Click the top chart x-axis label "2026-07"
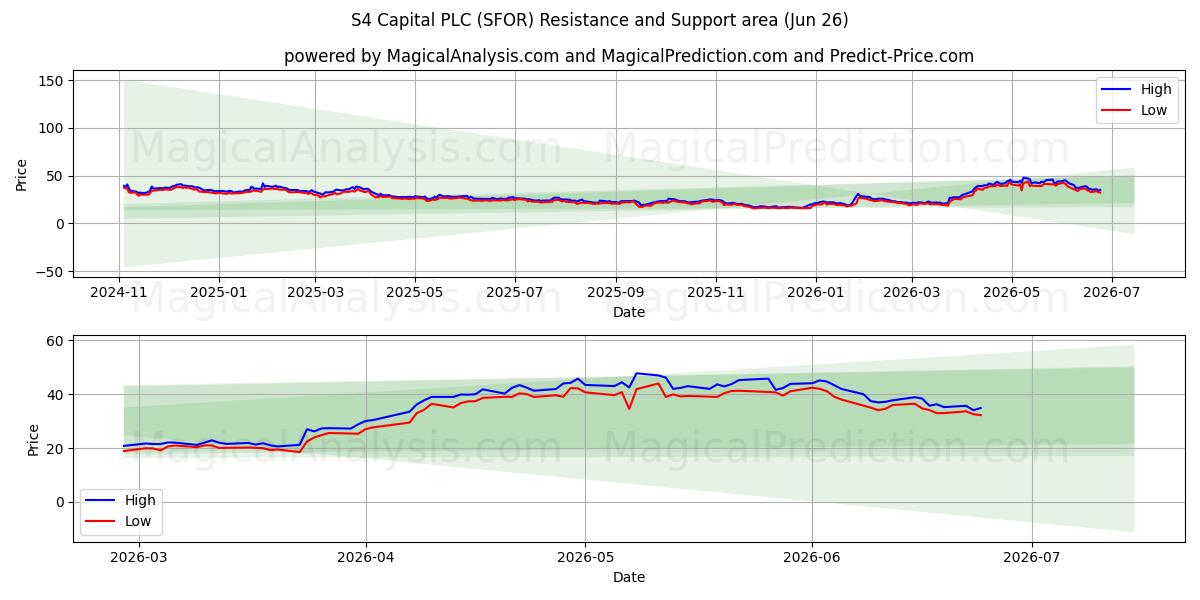Viewport: 1200px width, 600px height. coord(1111,292)
